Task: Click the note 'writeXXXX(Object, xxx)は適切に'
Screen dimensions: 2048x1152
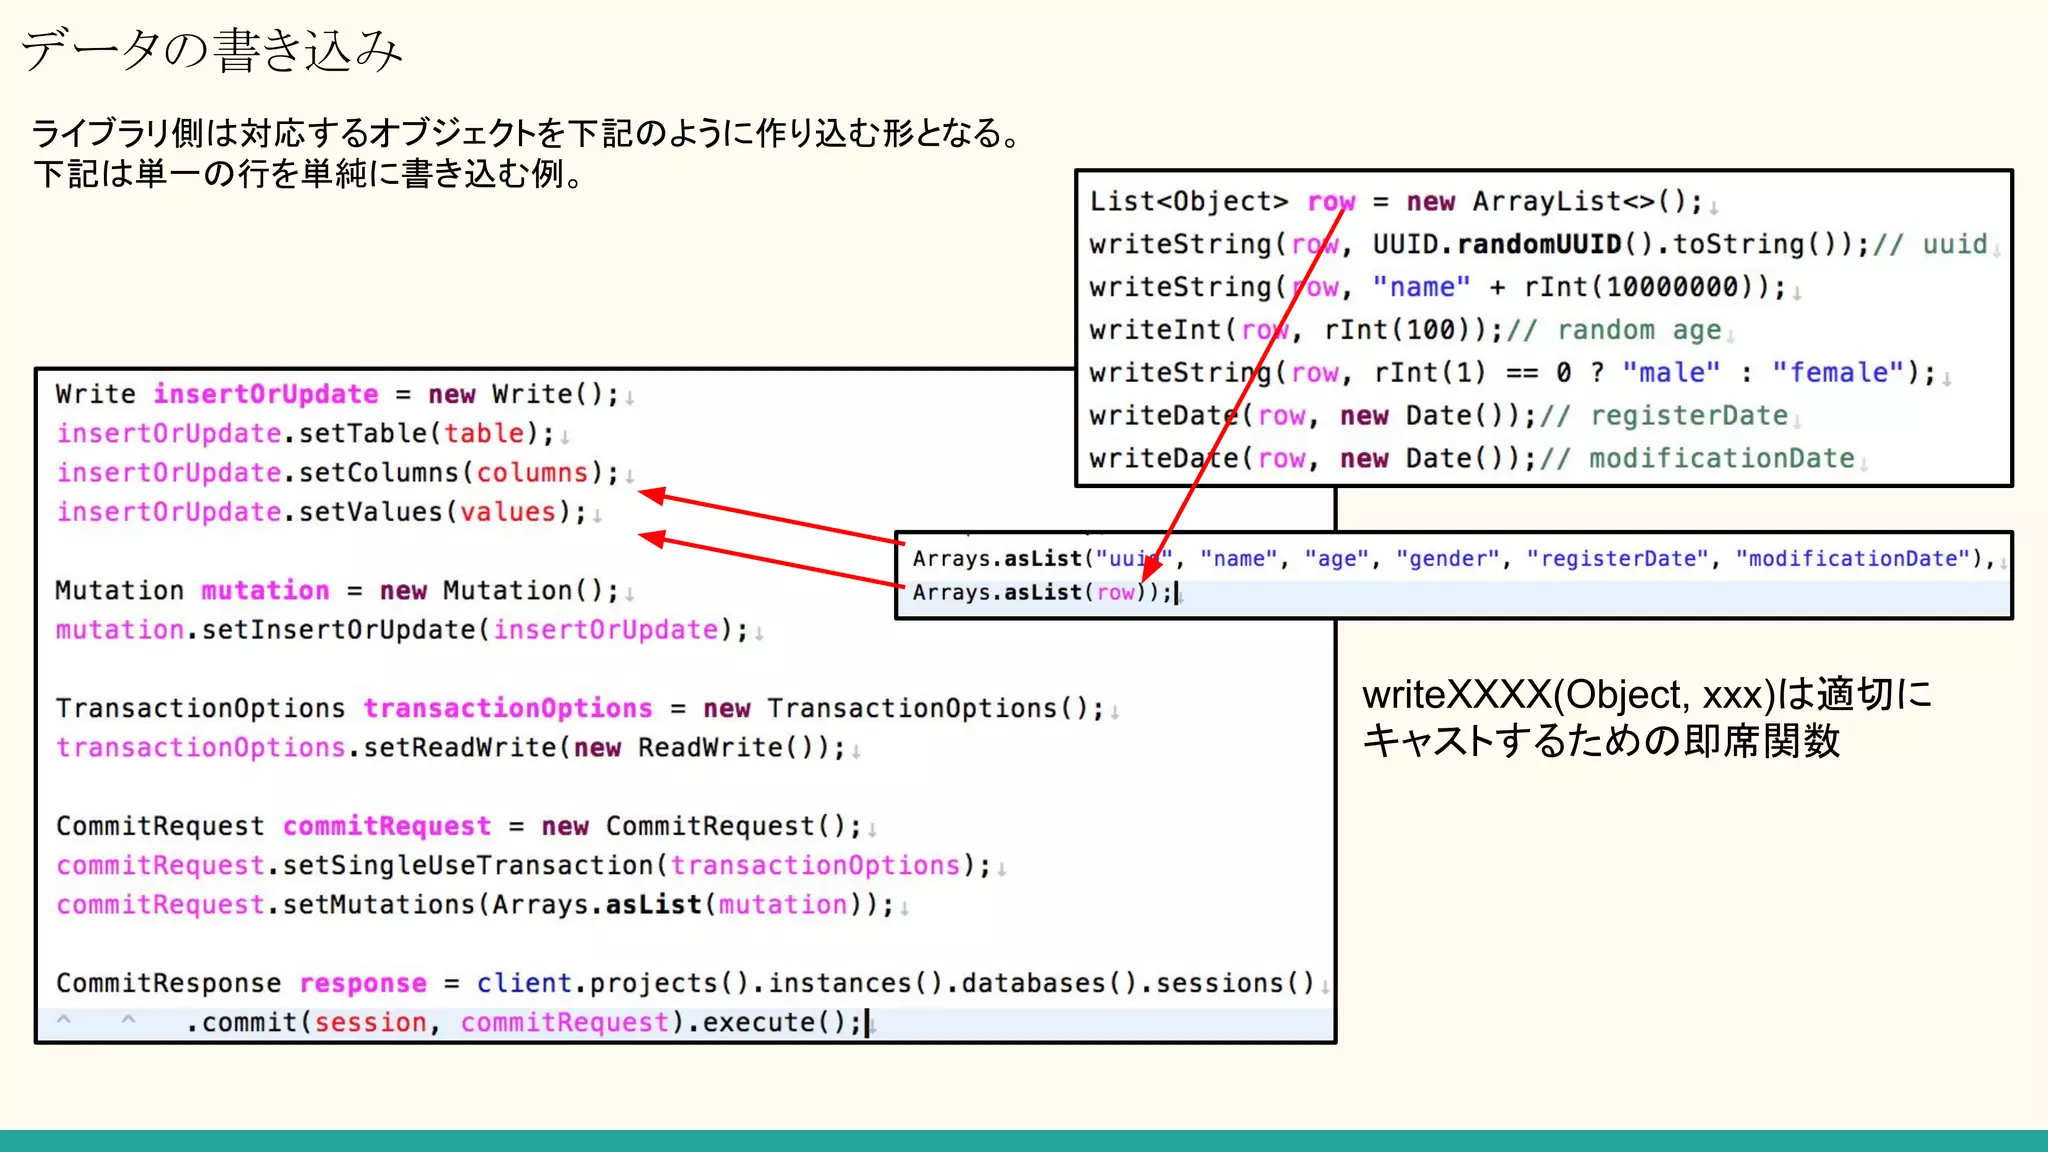Action: click(1646, 694)
